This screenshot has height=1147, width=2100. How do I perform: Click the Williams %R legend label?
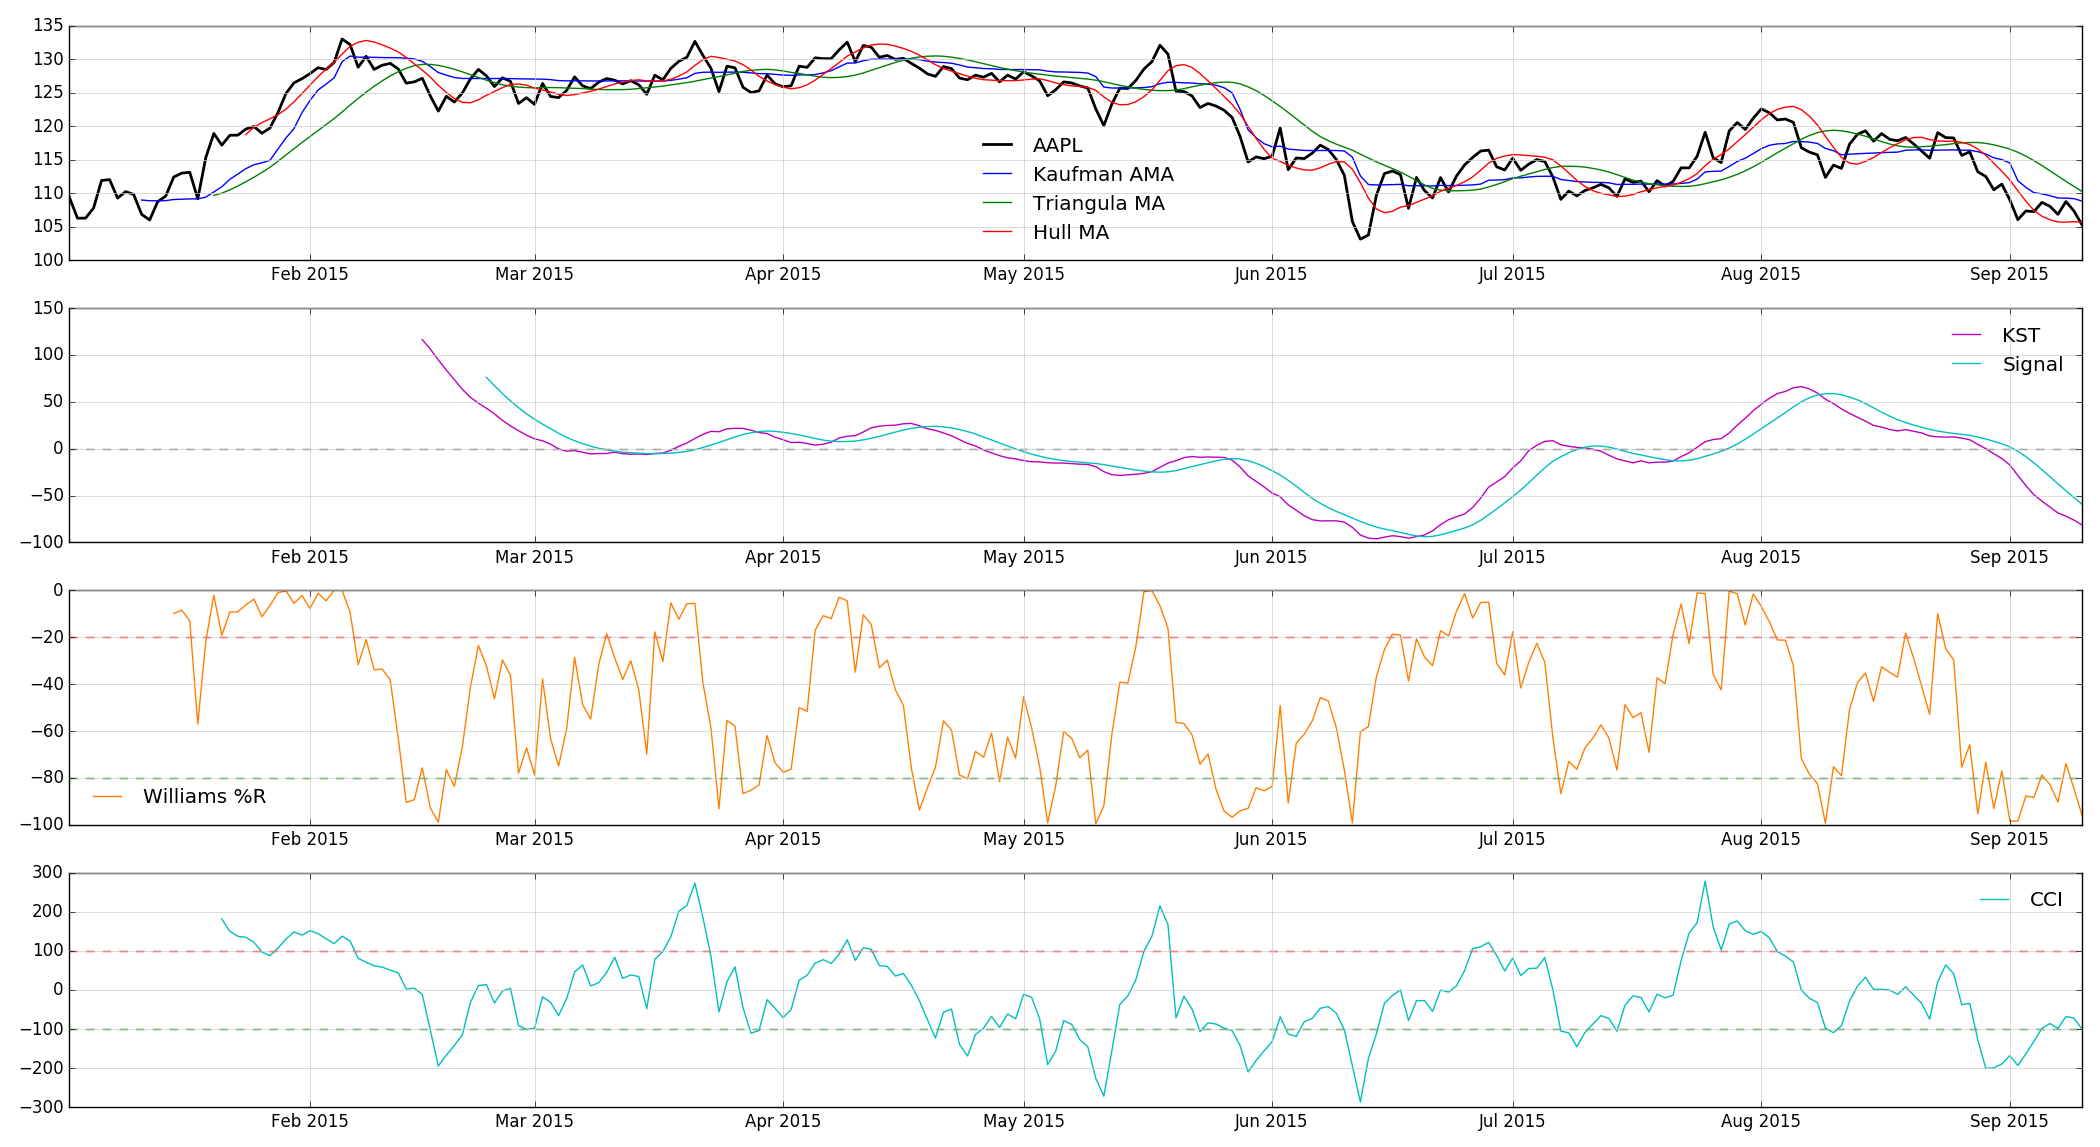tap(204, 797)
